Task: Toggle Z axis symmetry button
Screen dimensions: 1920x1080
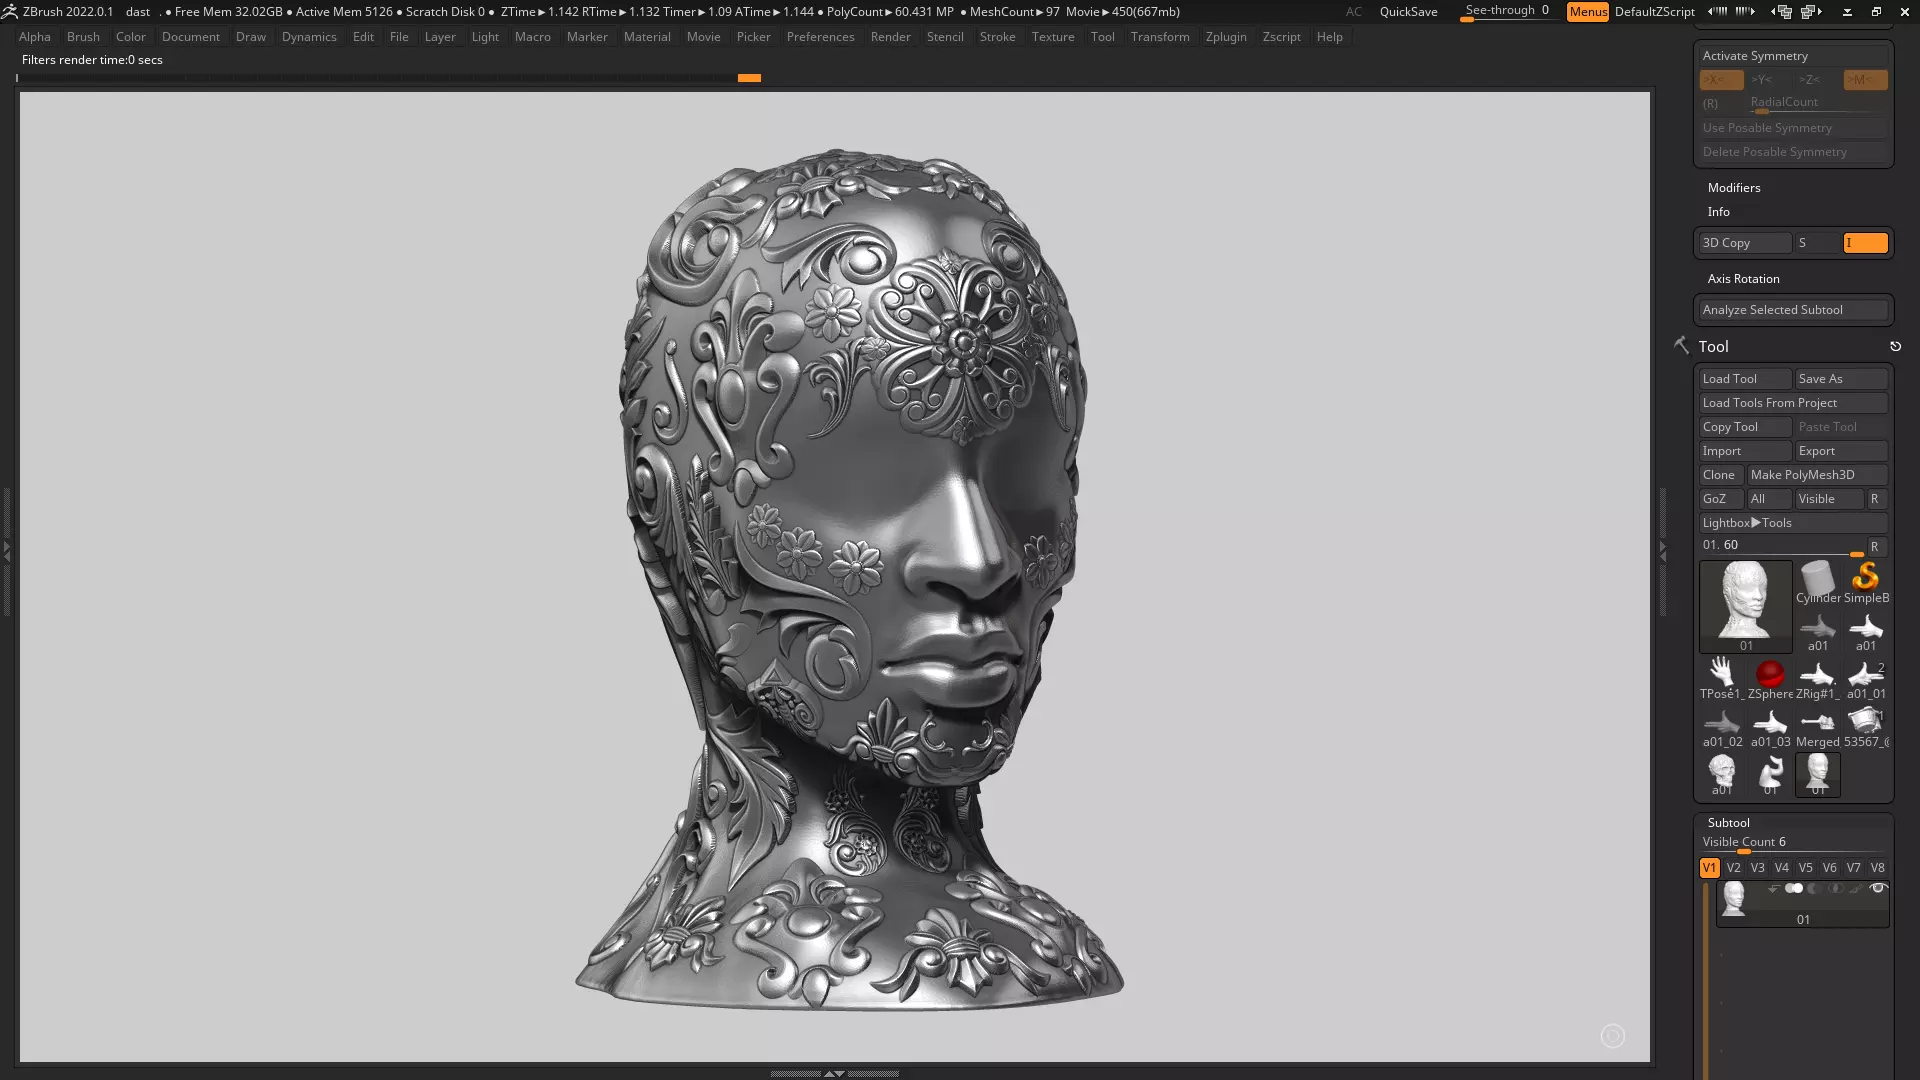Action: [x=1817, y=80]
